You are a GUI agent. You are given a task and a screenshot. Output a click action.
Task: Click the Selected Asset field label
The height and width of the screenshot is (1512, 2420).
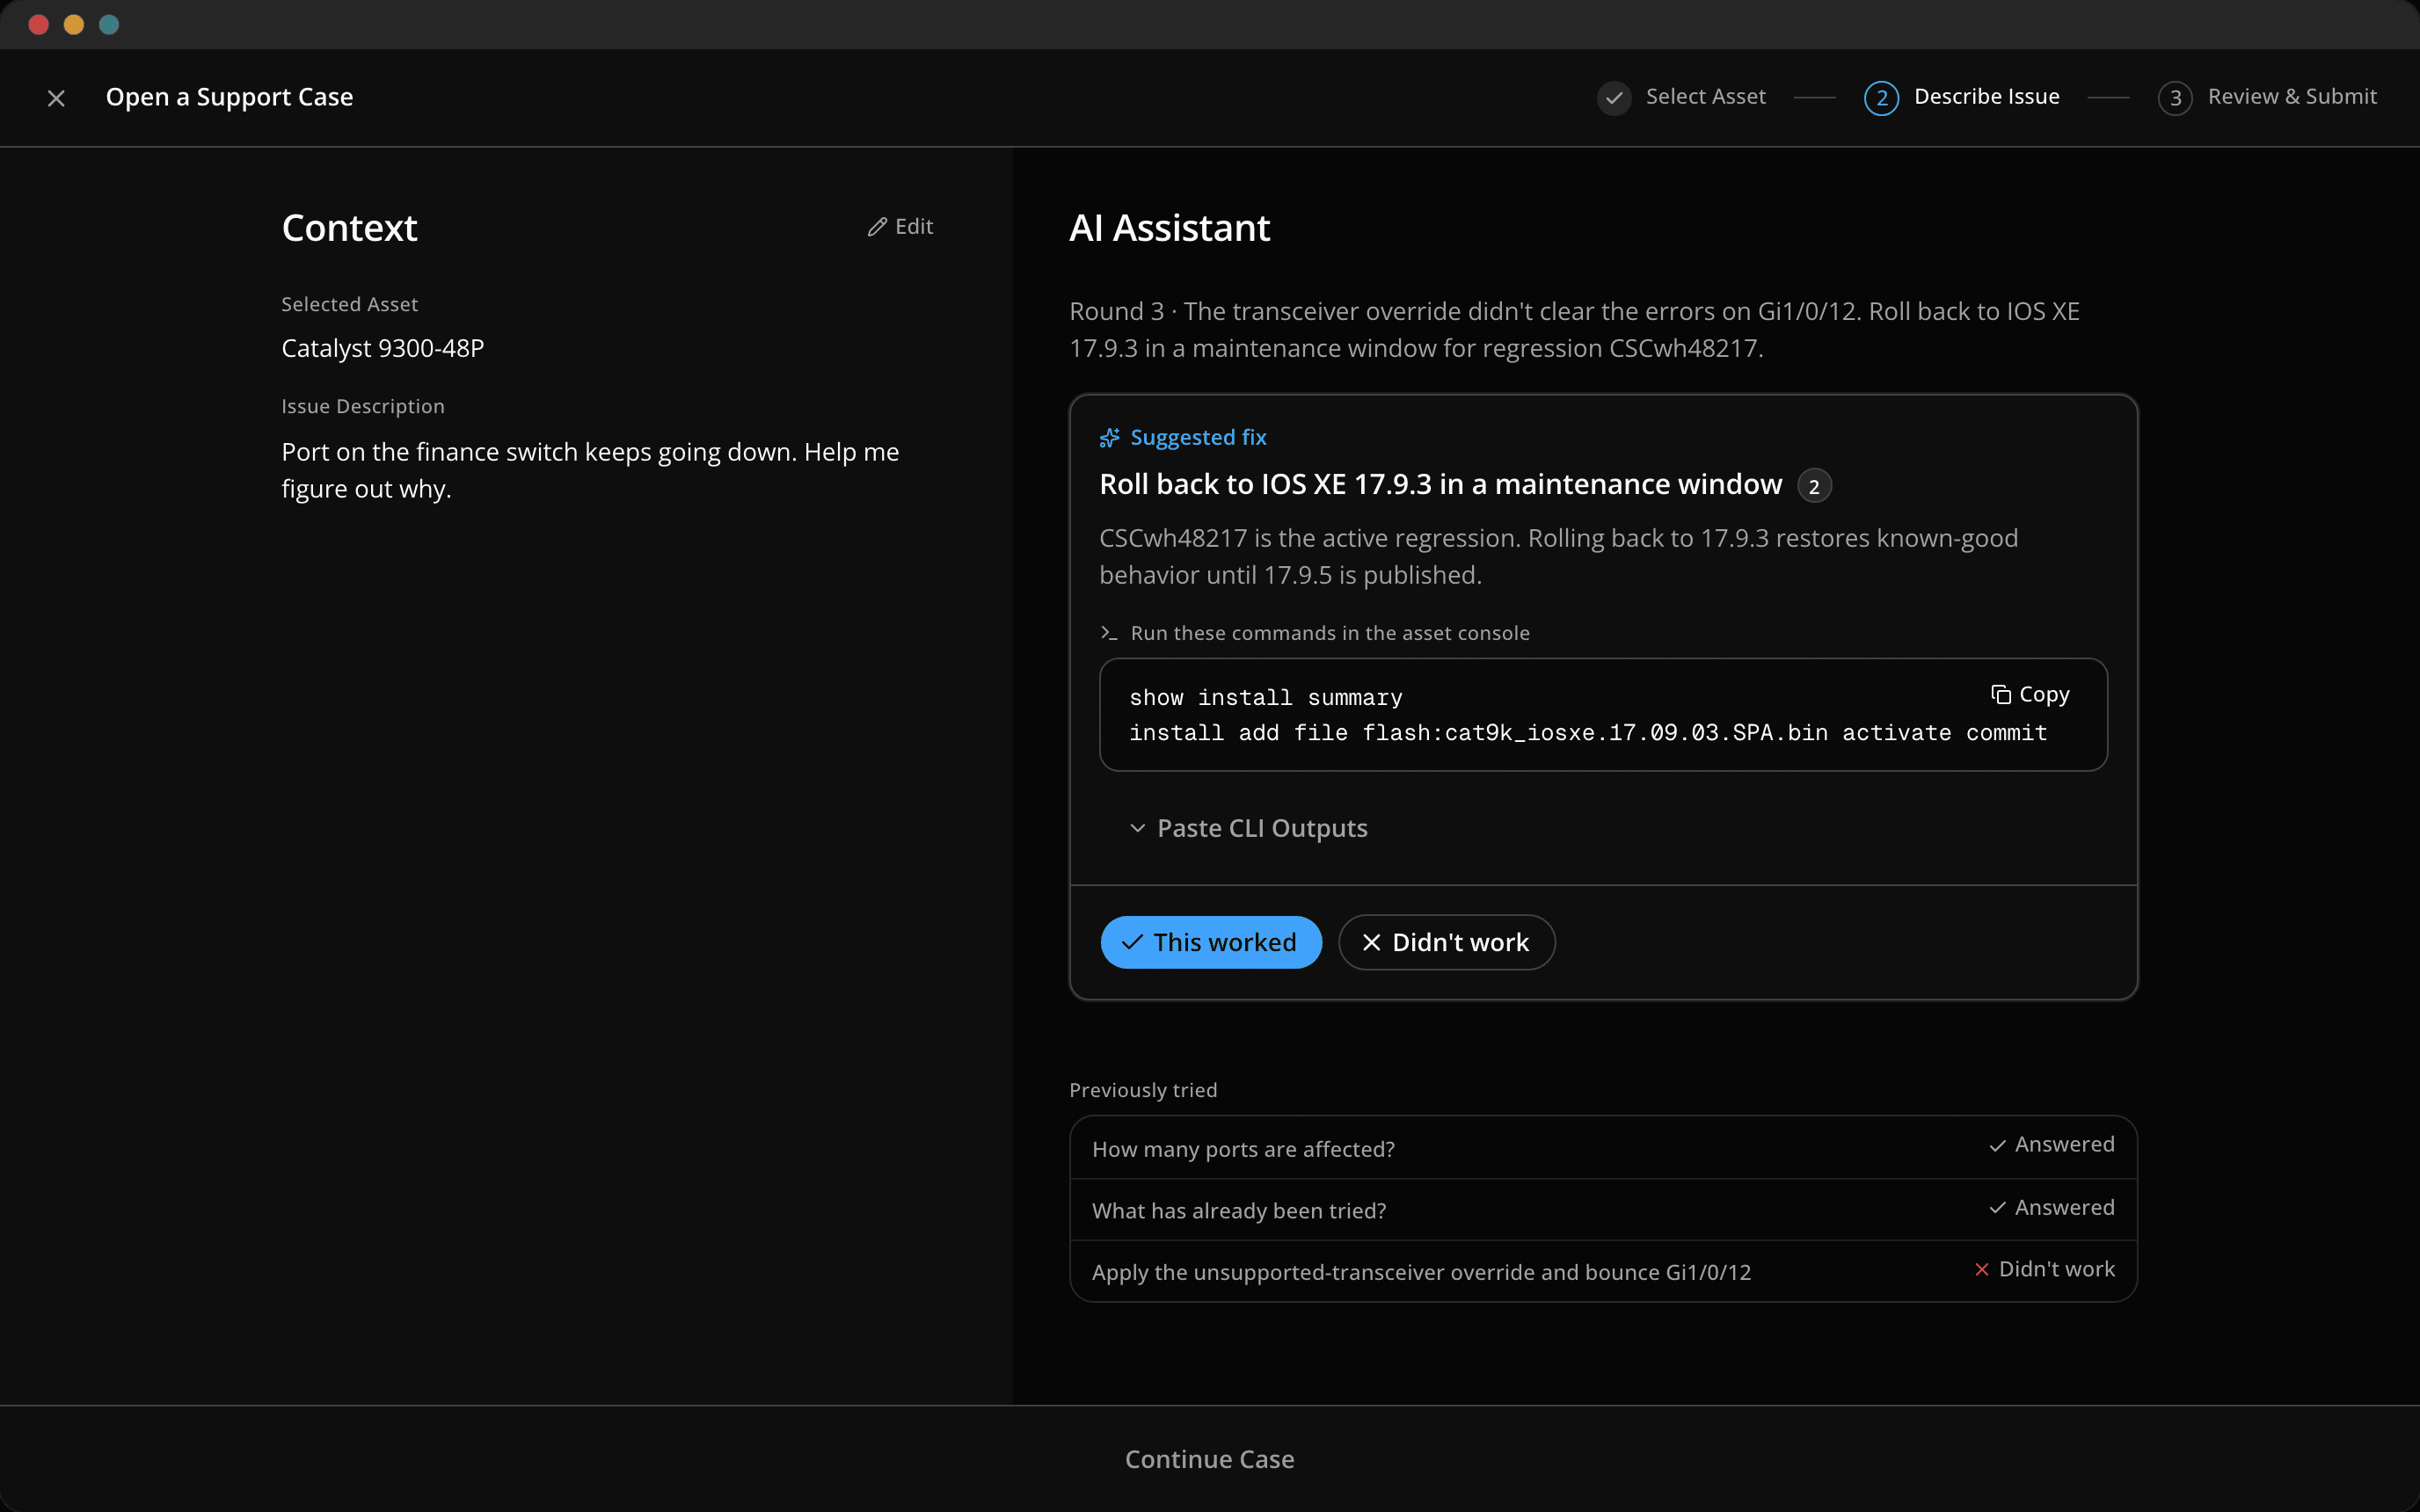(349, 304)
